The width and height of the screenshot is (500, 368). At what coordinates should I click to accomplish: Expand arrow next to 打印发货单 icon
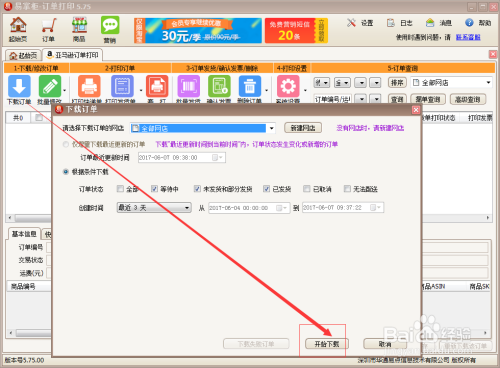pyautogui.click(x=140, y=90)
